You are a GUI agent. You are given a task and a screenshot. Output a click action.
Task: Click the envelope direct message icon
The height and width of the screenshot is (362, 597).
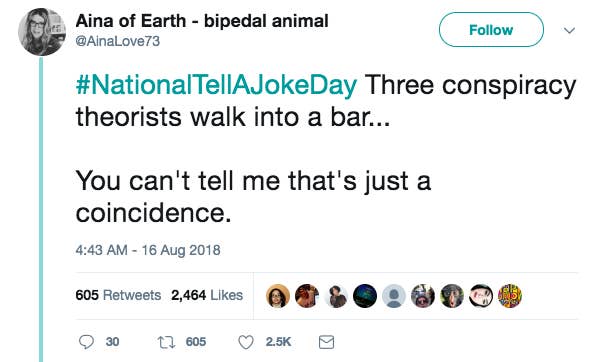click(326, 342)
